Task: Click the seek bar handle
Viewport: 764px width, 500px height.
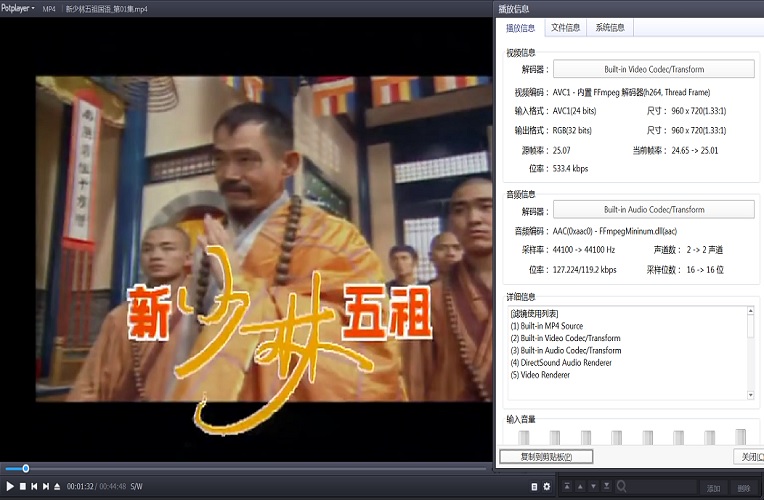Action: click(x=26, y=468)
